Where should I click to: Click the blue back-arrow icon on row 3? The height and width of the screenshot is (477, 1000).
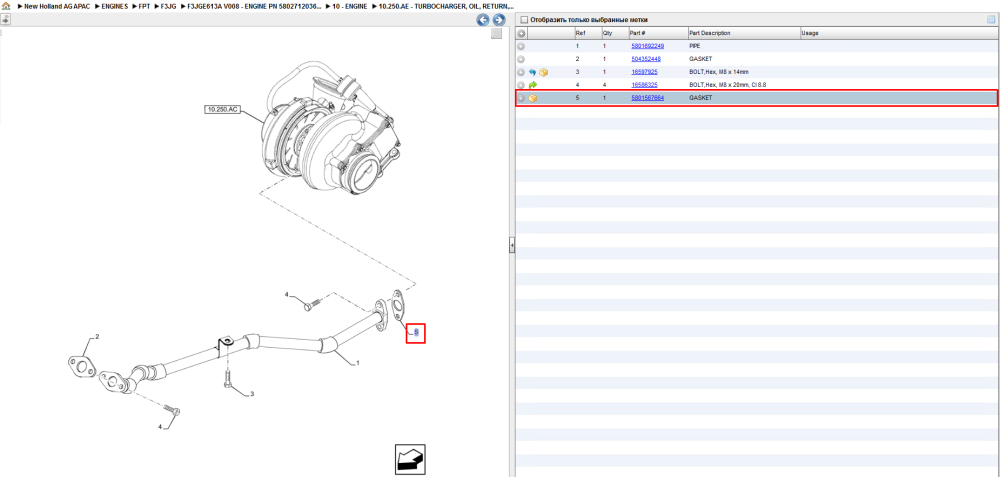pyautogui.click(x=533, y=73)
